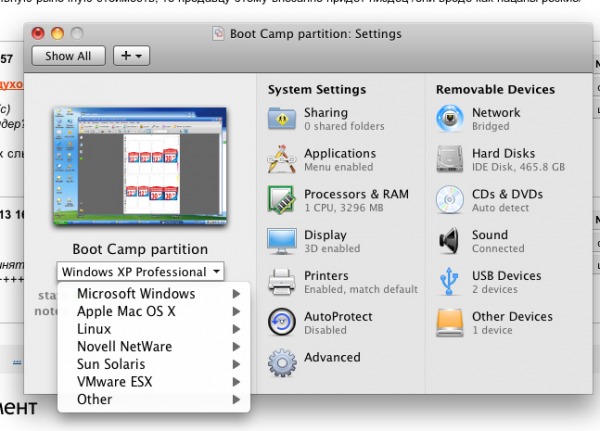
Task: Click the "IDE Disk, 465.8 GB" text
Action: click(x=518, y=167)
